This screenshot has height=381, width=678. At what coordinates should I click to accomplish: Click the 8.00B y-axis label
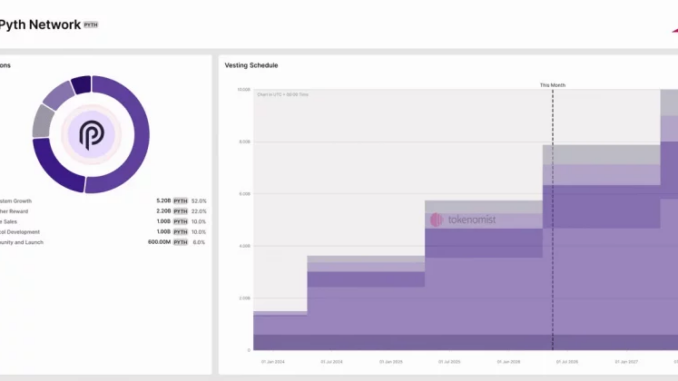point(245,142)
